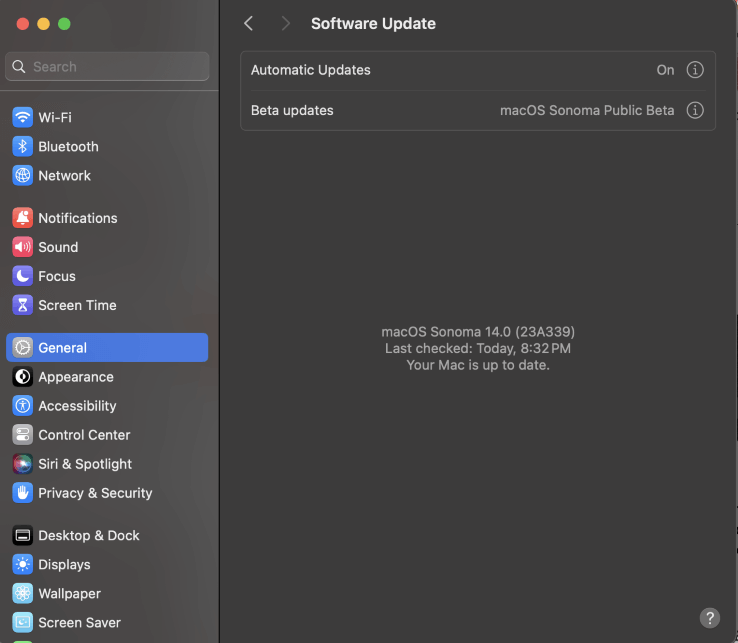738x643 pixels.
Task: Click 'Last checked: Today, 8:32 PM' text
Action: [x=478, y=348]
